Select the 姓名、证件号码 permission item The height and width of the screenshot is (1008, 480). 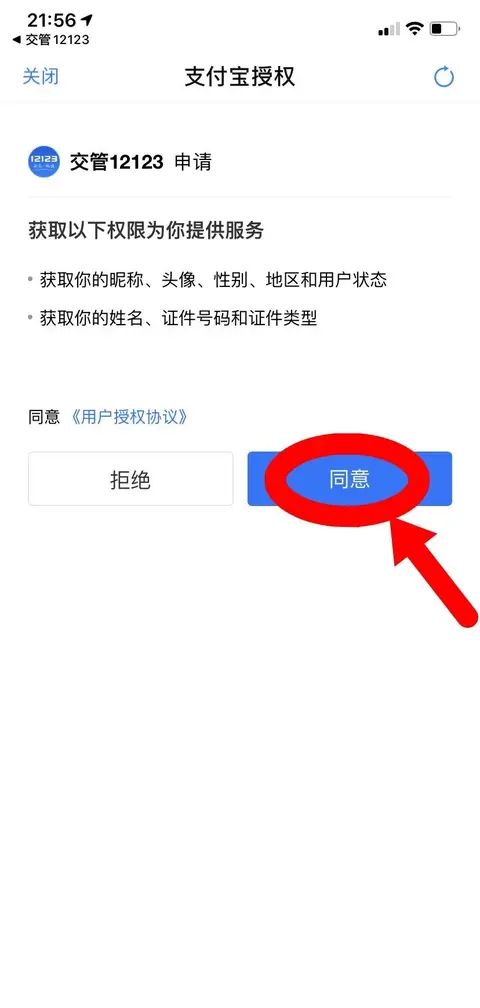click(179, 318)
